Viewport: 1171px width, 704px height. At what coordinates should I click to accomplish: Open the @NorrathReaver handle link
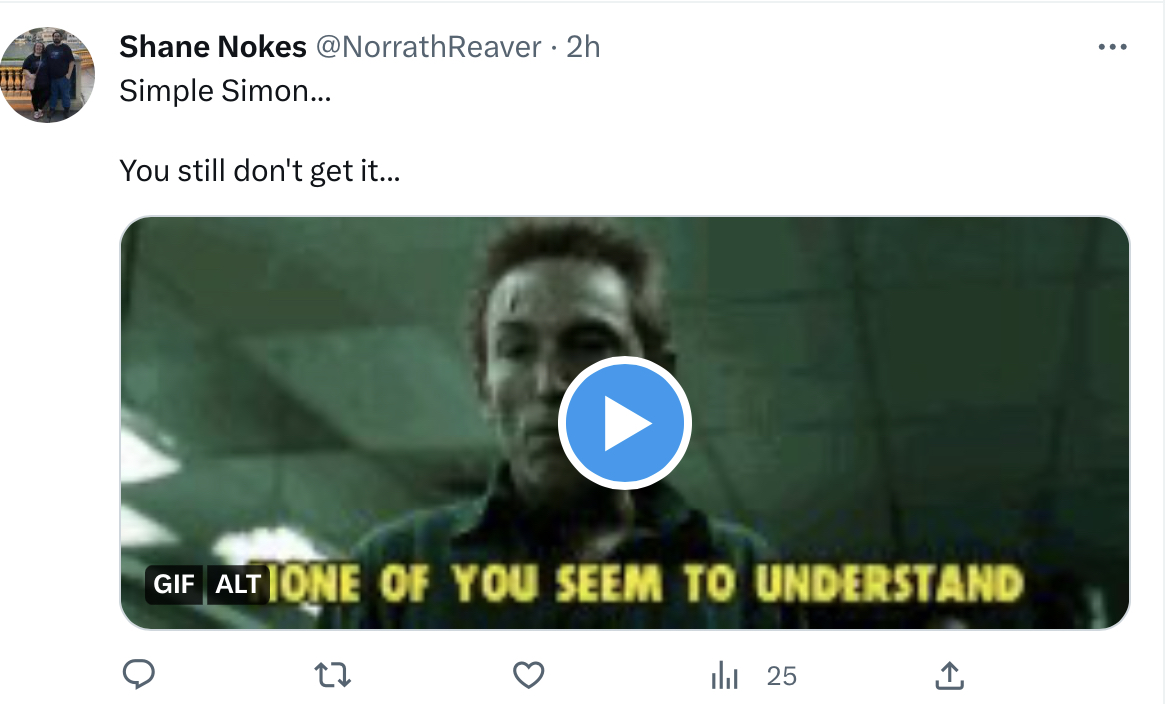(429, 47)
